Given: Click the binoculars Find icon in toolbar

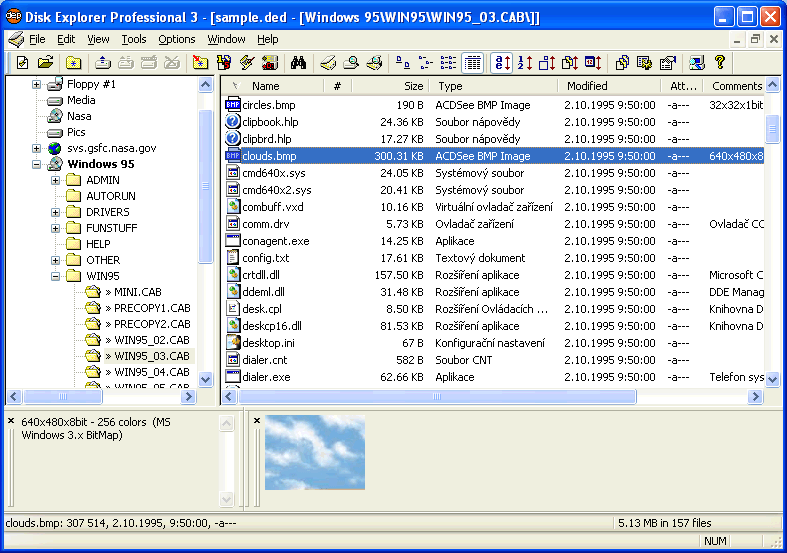Looking at the screenshot, I should 298,63.
